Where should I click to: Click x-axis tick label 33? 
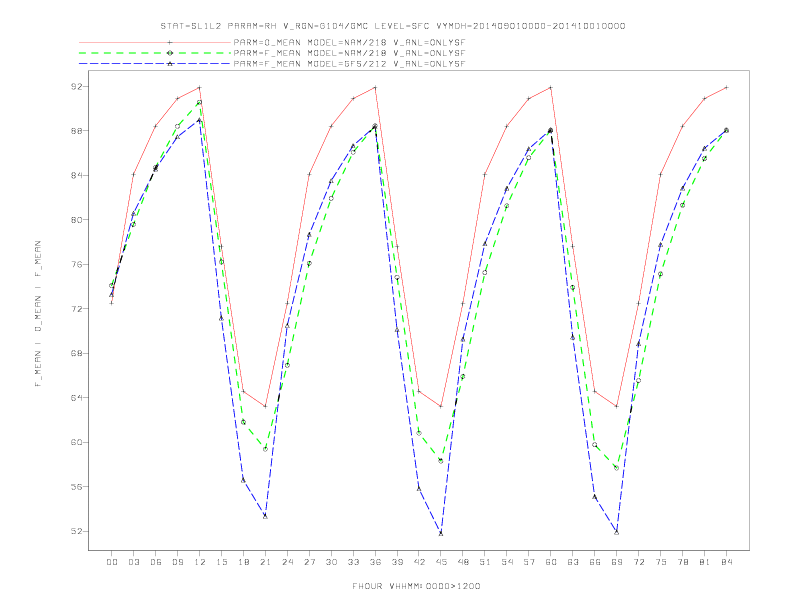[353, 562]
